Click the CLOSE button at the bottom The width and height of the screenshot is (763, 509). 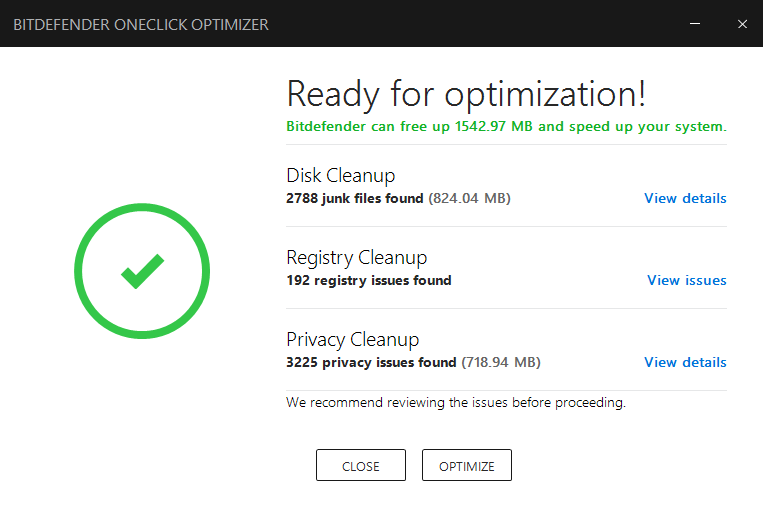[361, 465]
